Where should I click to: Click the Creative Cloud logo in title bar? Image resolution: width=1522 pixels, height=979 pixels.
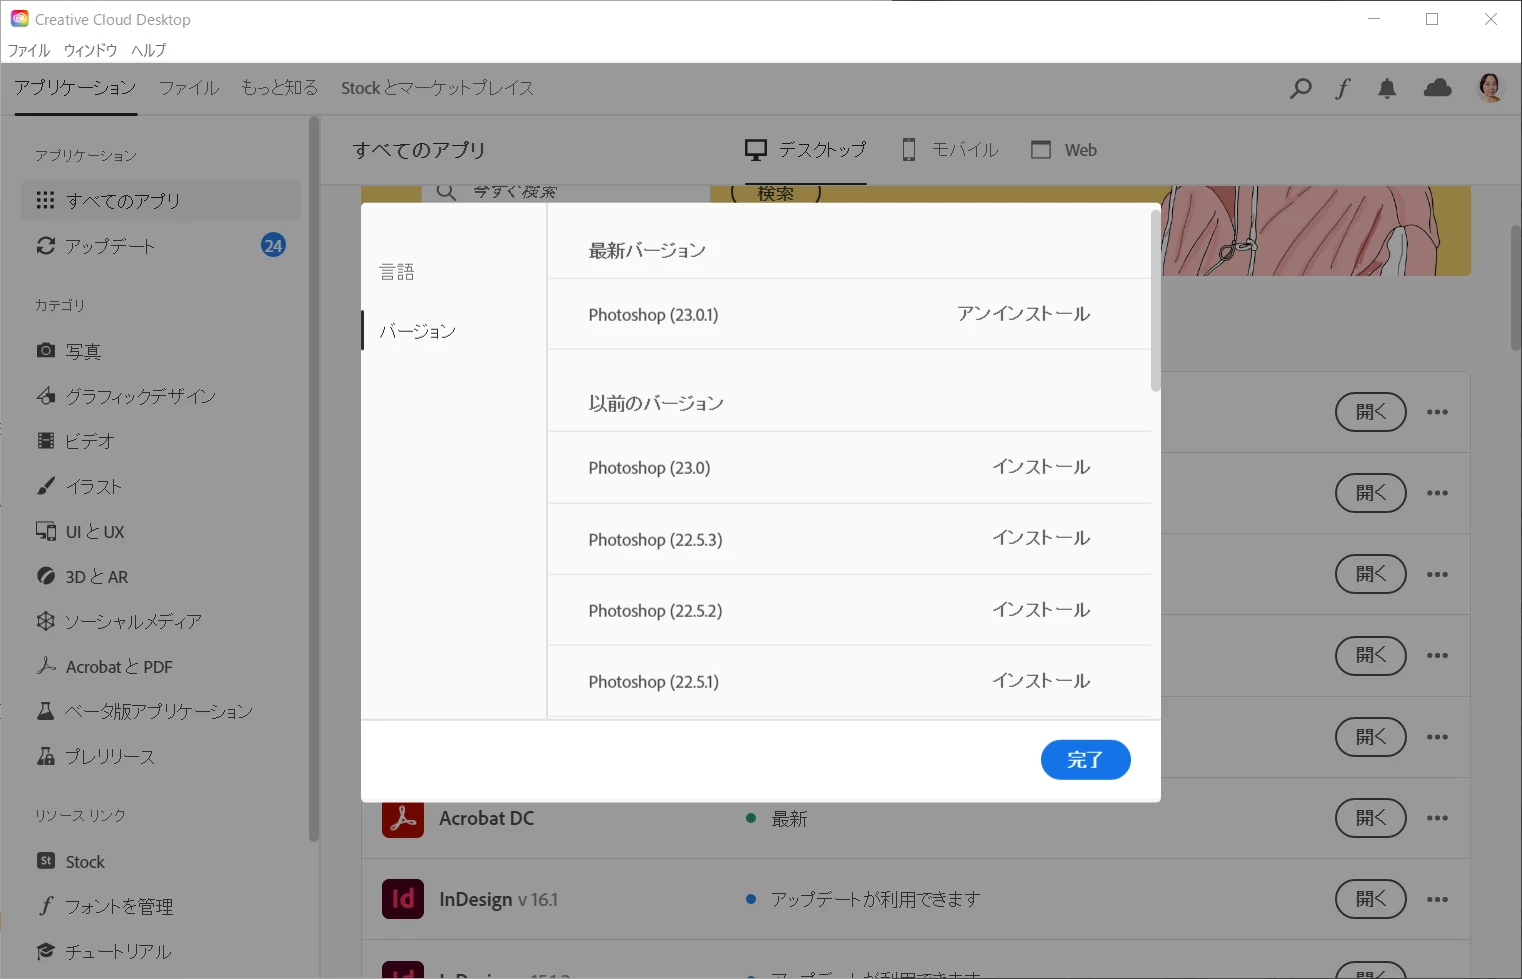click(19, 19)
